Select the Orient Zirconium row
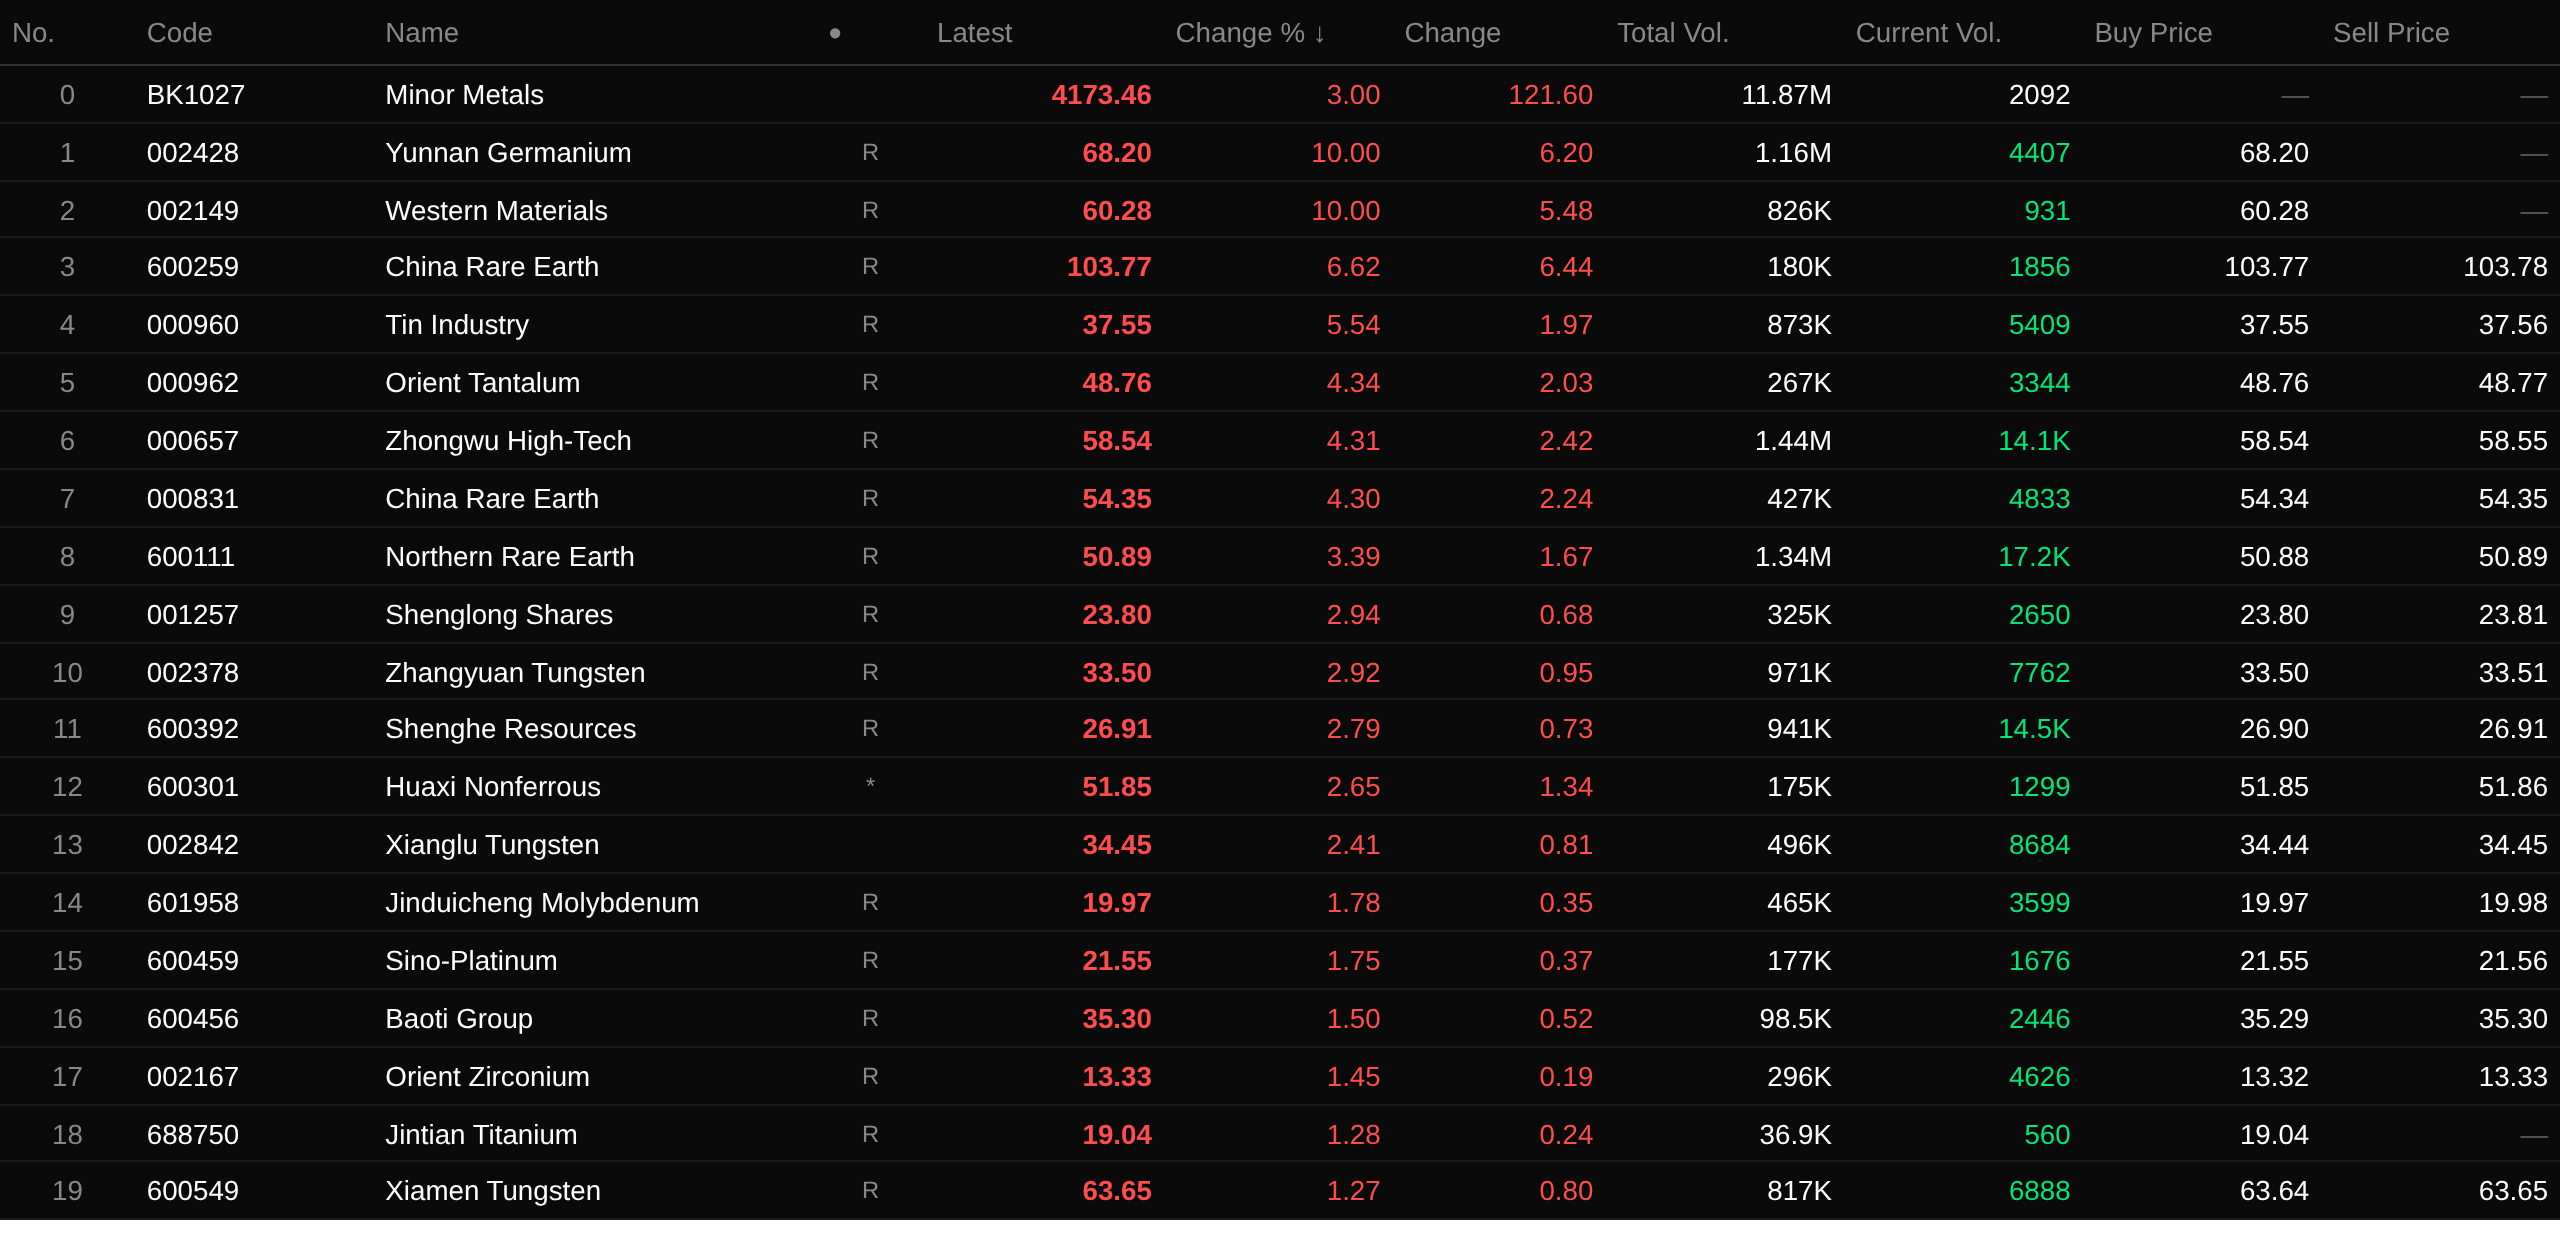Viewport: 2560px width, 1236px height. click(x=487, y=1077)
